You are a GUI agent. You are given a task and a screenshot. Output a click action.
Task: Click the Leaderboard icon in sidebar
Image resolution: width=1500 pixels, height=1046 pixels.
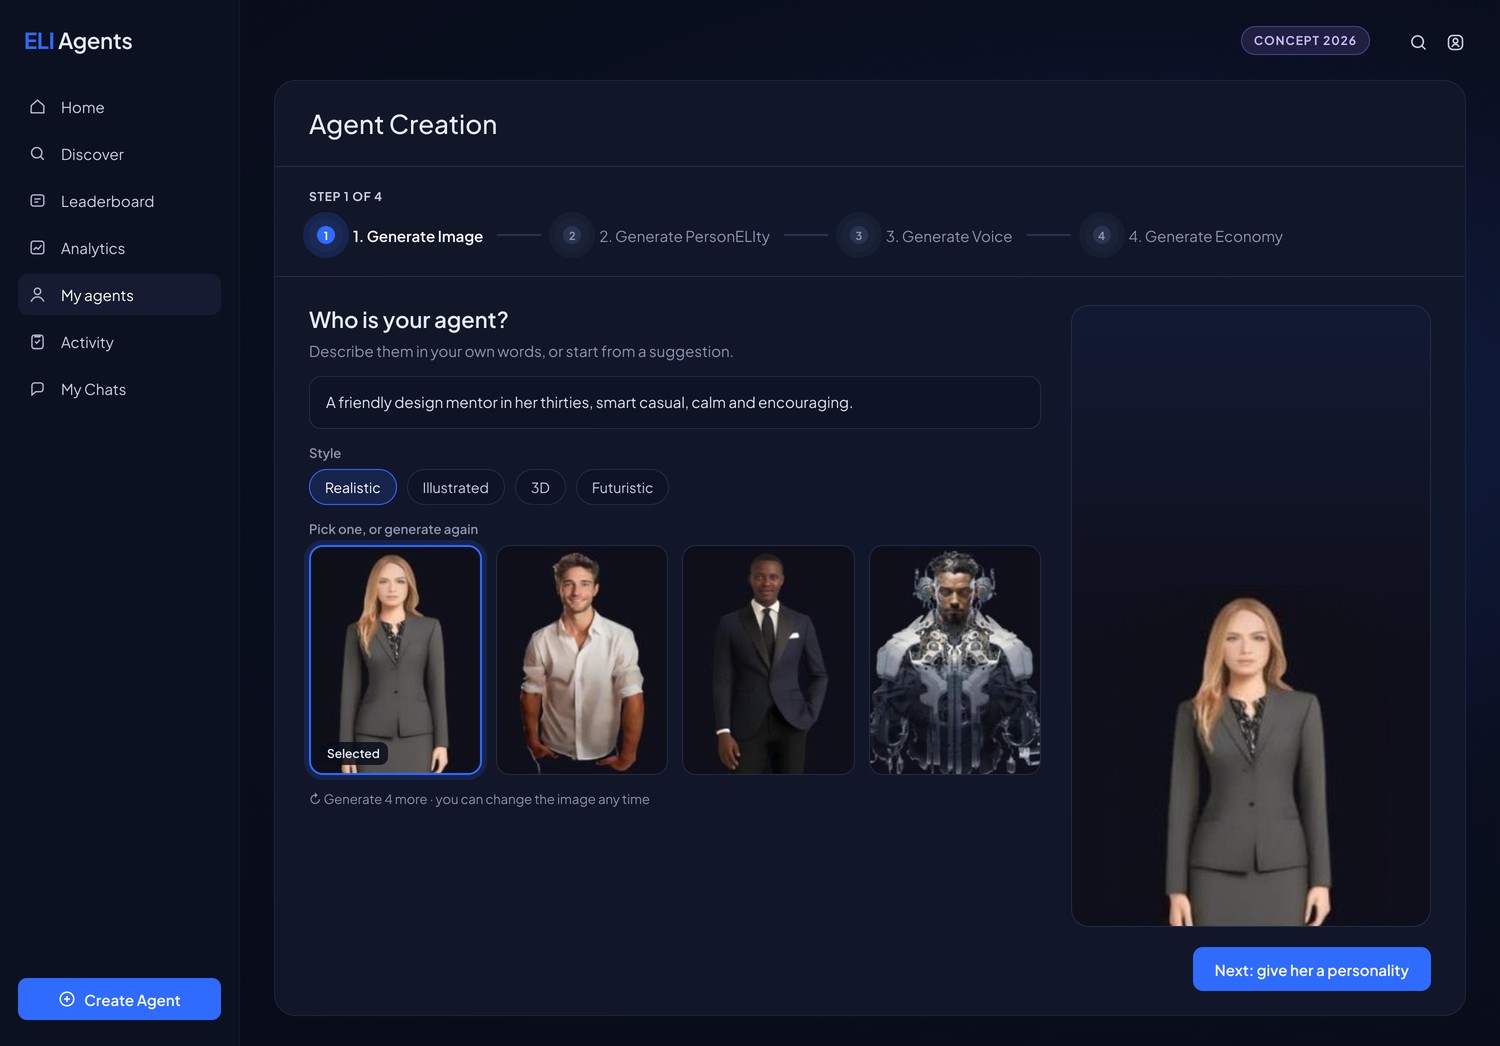38,201
